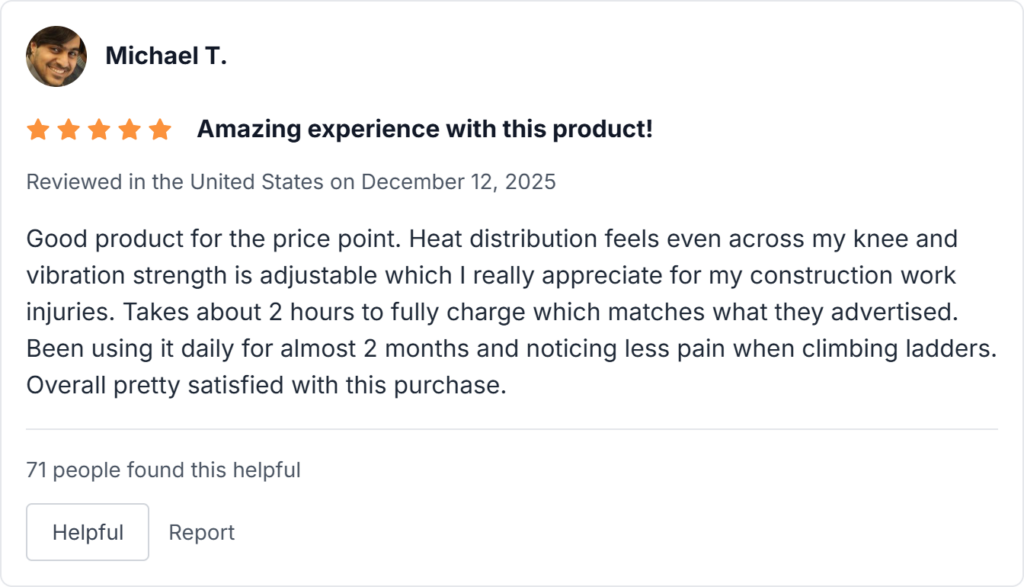This screenshot has width=1024, height=587.
Task: Click the word 'December 12, 2025'
Action: point(458,182)
